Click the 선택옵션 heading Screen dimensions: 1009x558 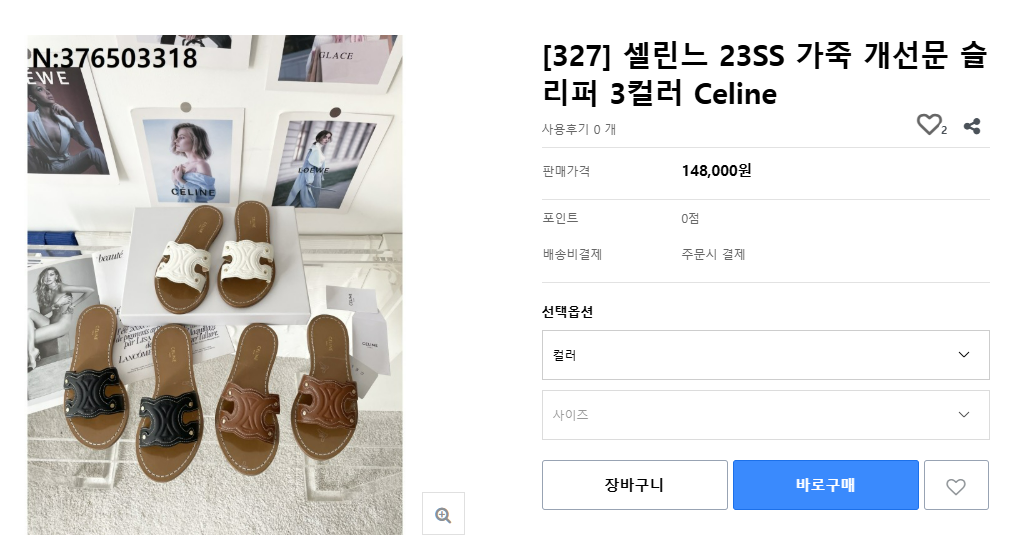(x=567, y=312)
